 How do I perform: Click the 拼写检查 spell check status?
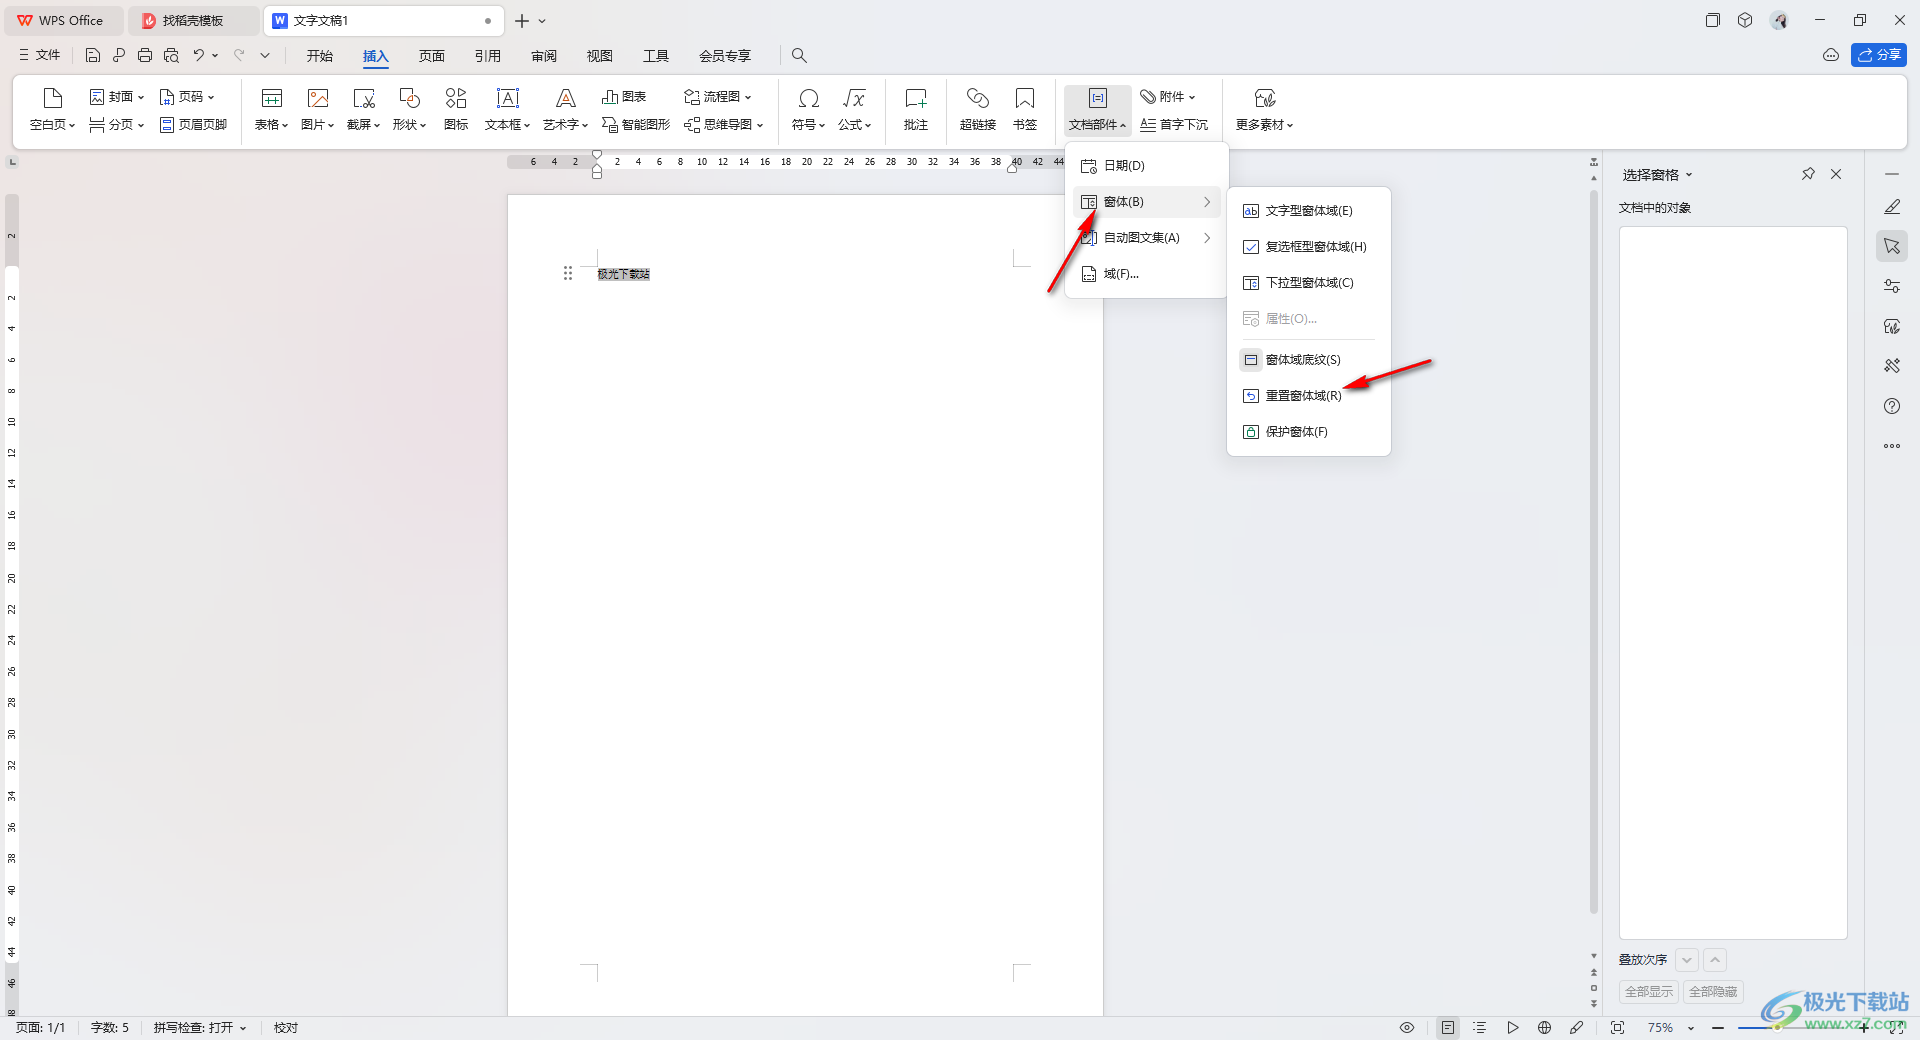(x=199, y=1028)
